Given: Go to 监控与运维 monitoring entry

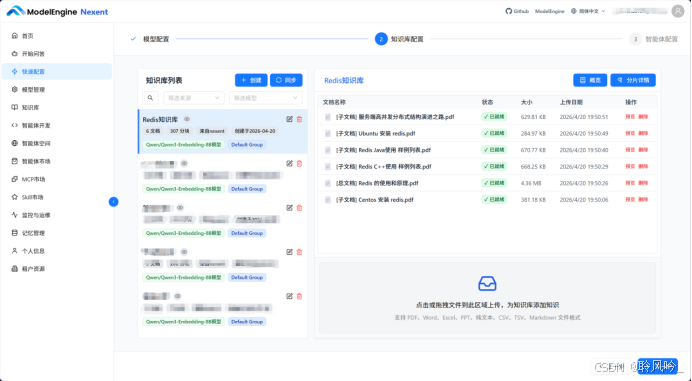Looking at the screenshot, I should click(x=56, y=215).
